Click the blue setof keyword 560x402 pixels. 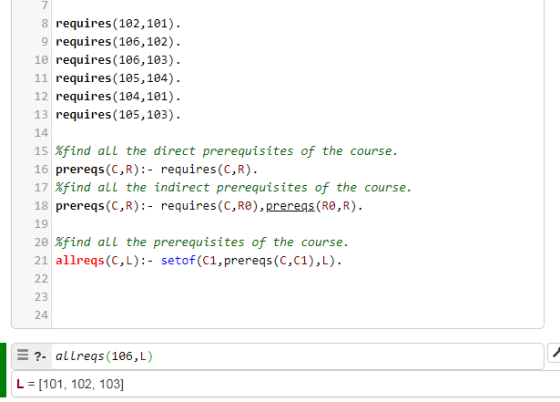178,261
